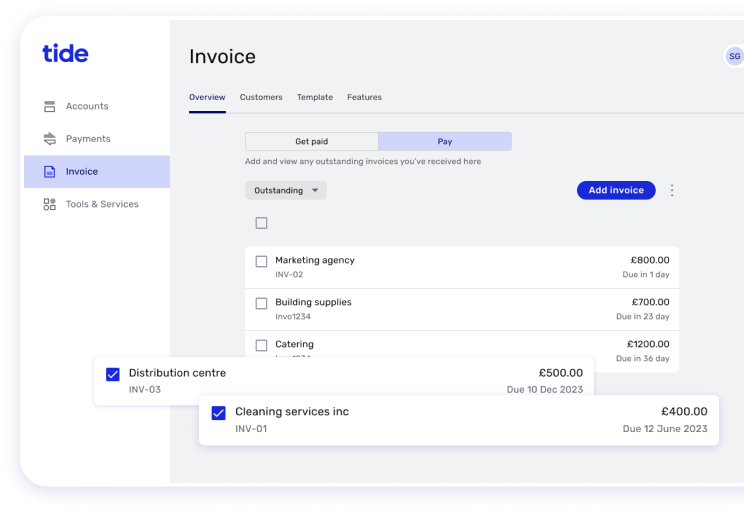The height and width of the screenshot is (511, 744).
Task: Open the Catering invoice name
Action: (x=295, y=344)
